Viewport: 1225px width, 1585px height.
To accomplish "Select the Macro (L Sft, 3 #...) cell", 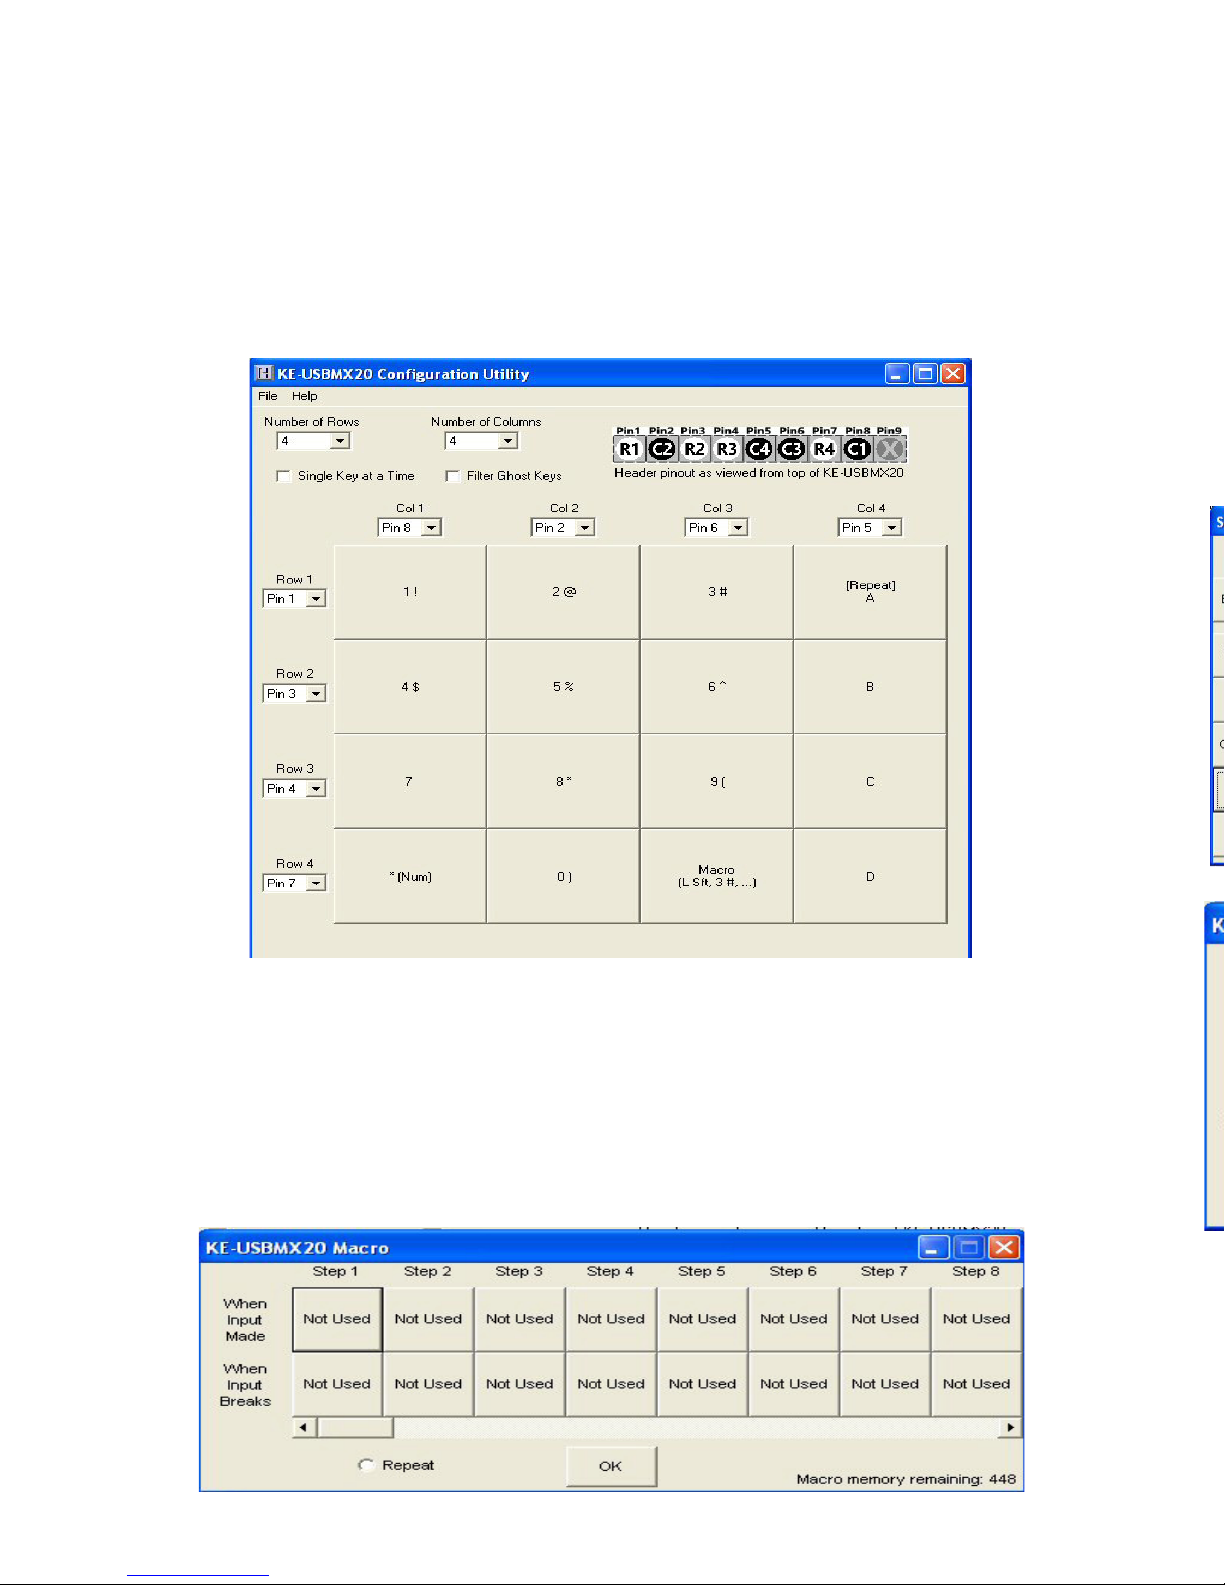I will (717, 876).
